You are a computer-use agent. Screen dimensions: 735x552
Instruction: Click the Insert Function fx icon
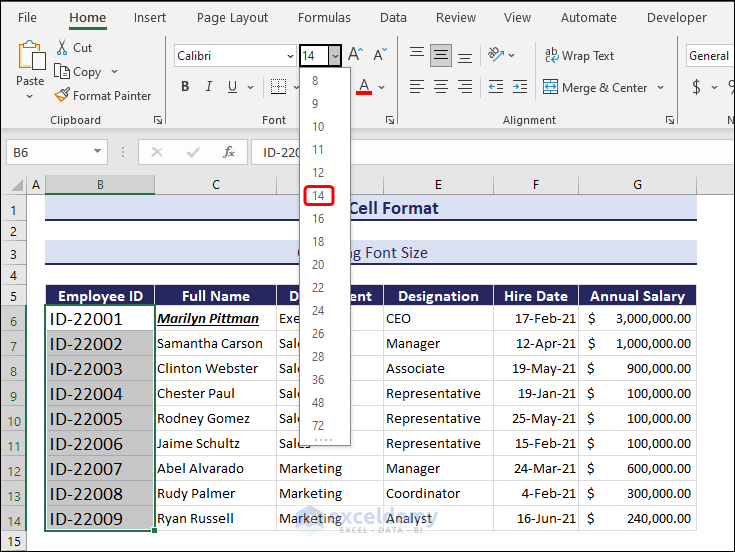pos(229,152)
